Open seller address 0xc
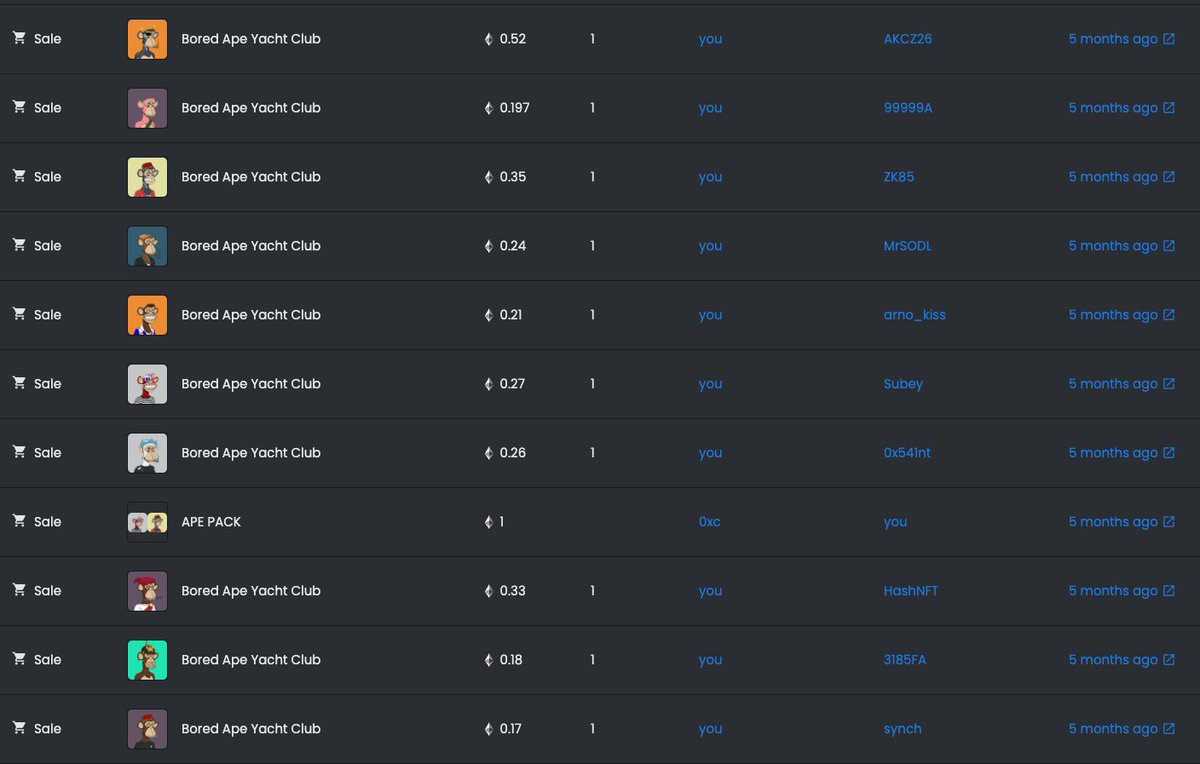1200x764 pixels. pyautogui.click(x=709, y=522)
